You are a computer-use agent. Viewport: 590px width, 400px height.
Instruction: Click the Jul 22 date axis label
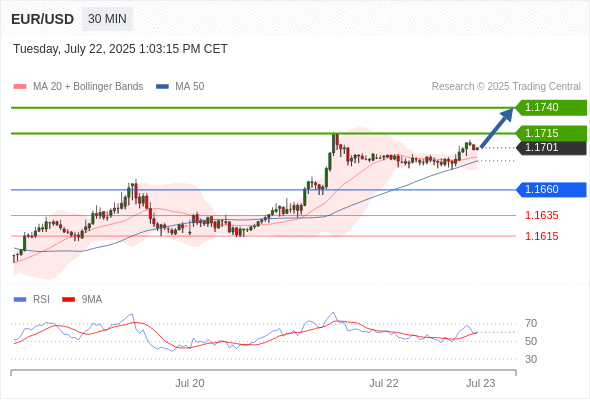pos(384,383)
